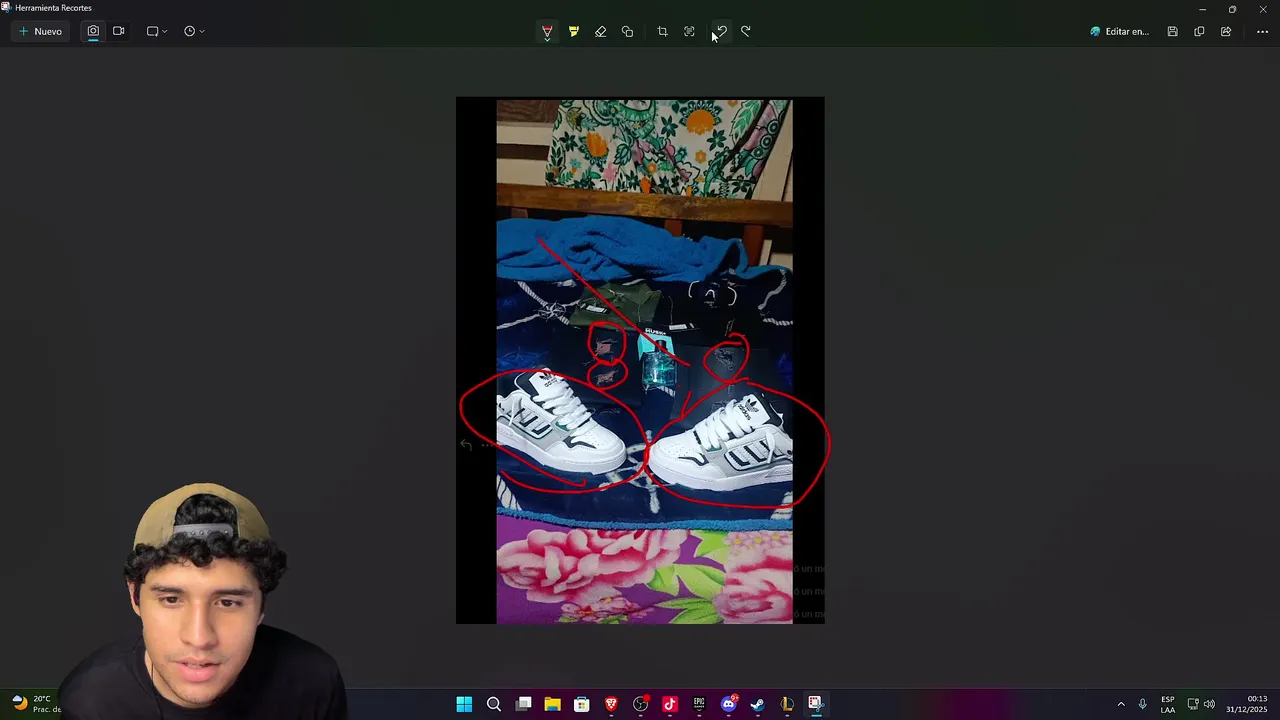Open the snipping shape mode dropdown
The image size is (1280, 720).
point(157,32)
